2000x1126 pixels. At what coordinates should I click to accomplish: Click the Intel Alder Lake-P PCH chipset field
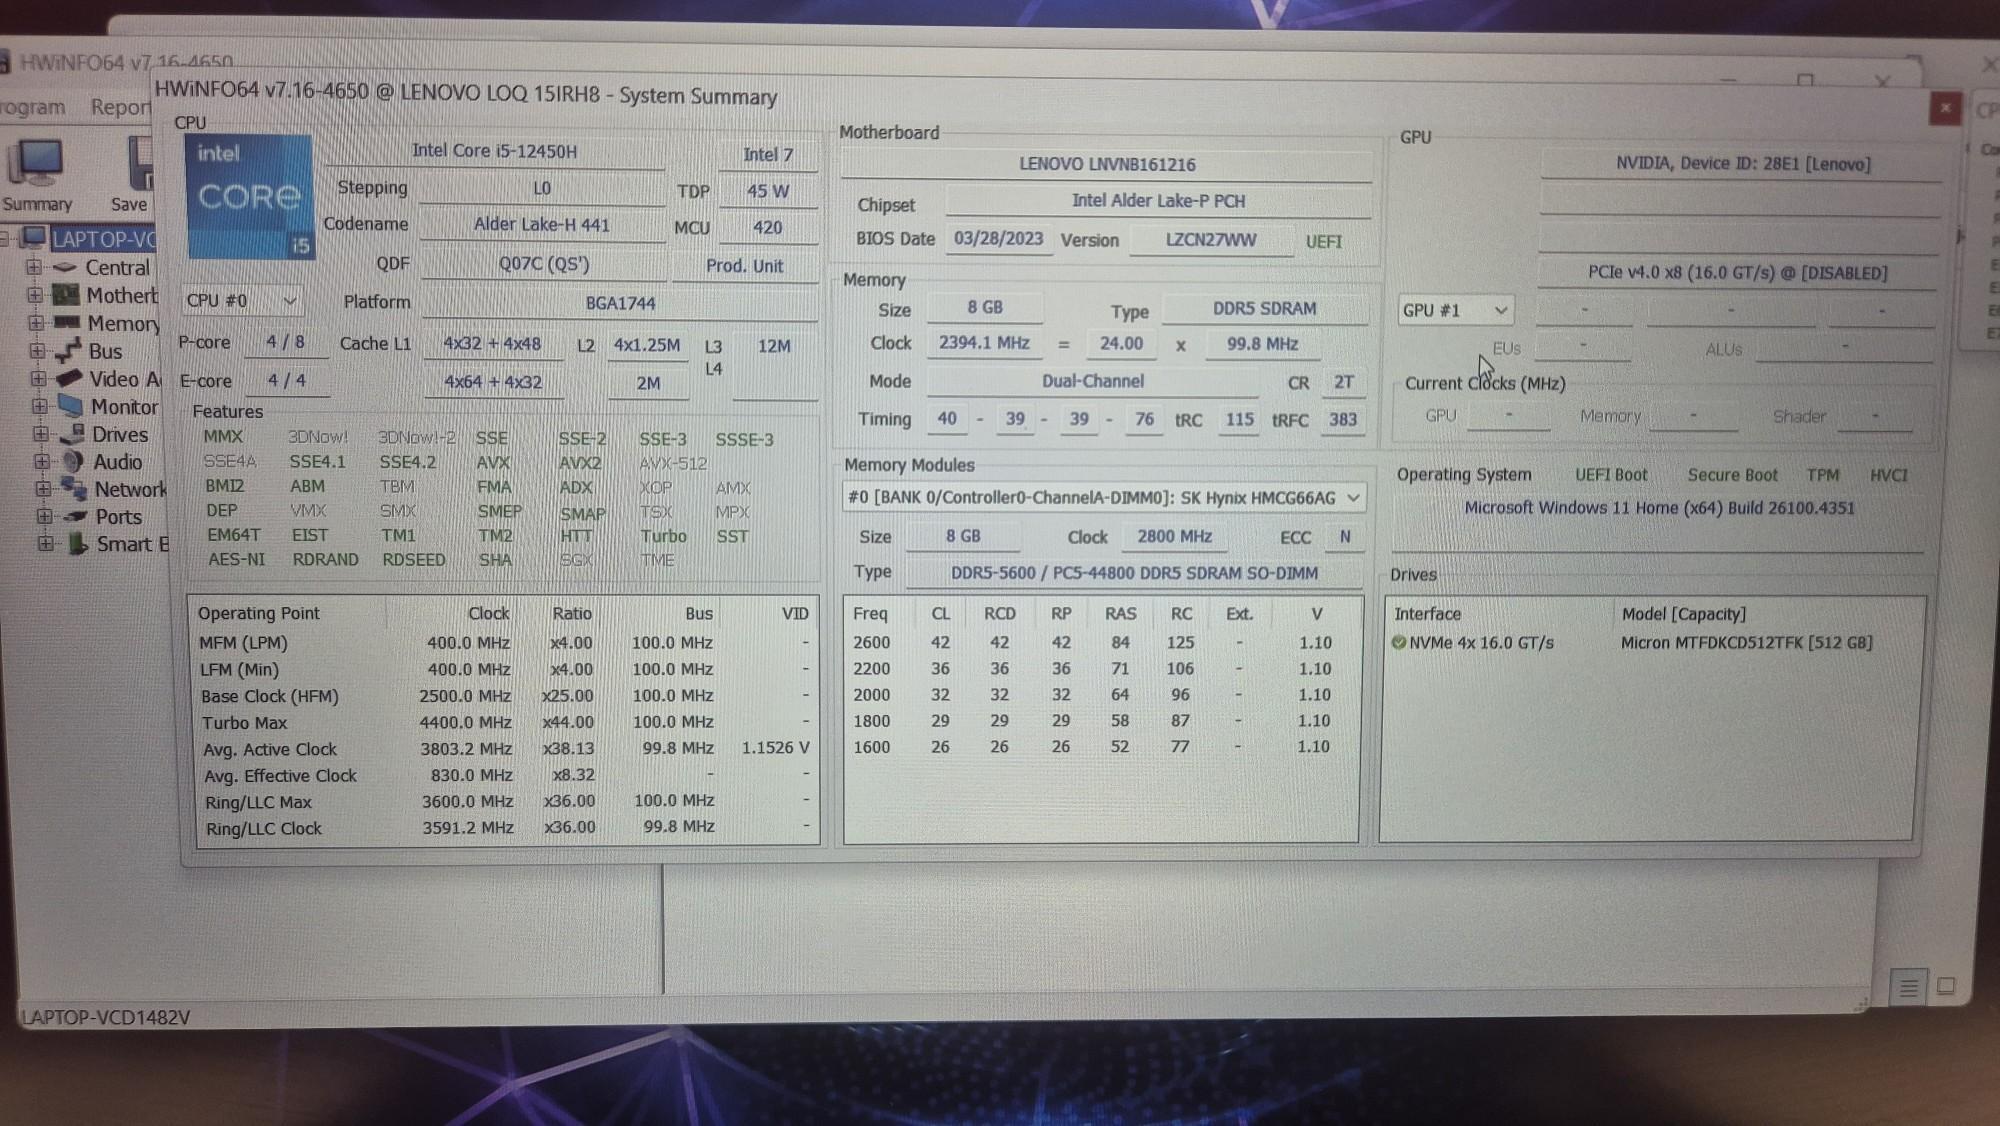pyautogui.click(x=1158, y=200)
